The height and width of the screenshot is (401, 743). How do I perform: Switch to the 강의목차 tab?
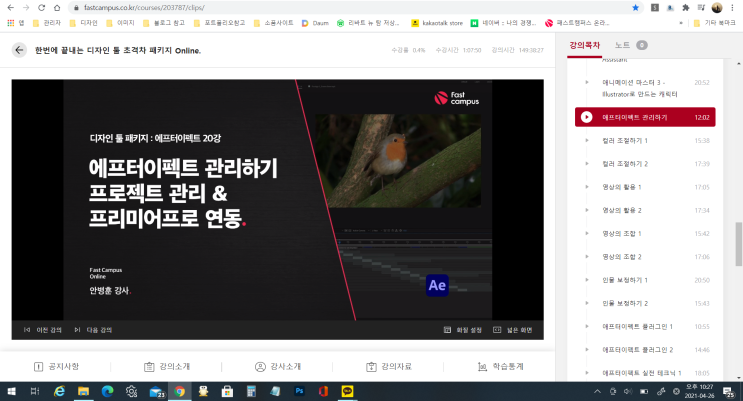[584, 45]
